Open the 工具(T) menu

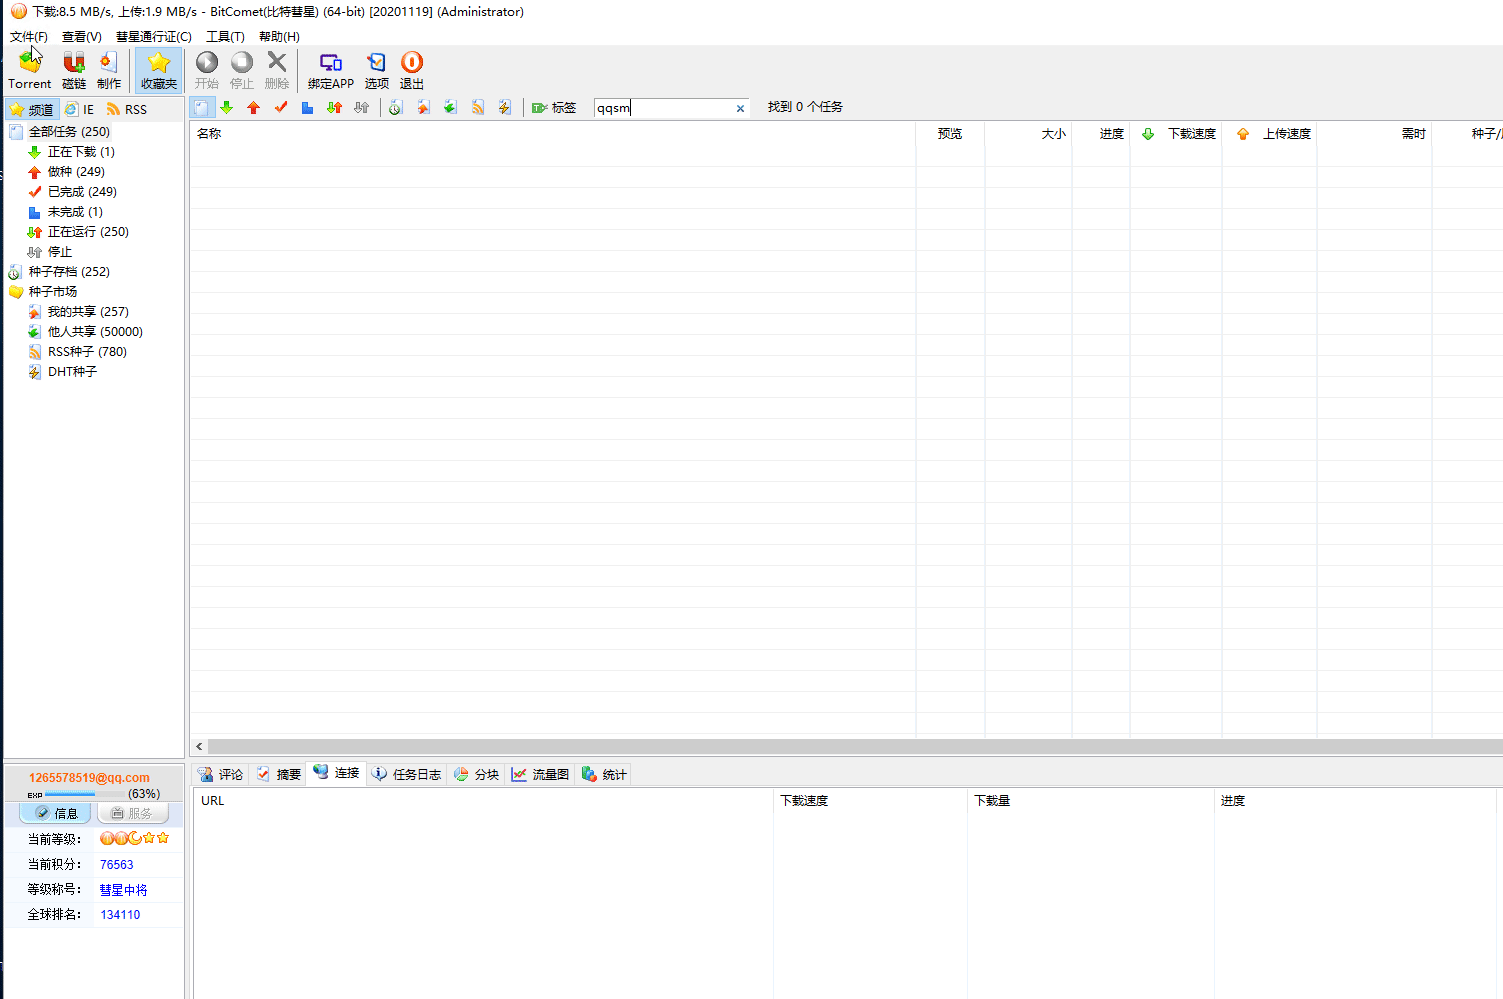225,36
